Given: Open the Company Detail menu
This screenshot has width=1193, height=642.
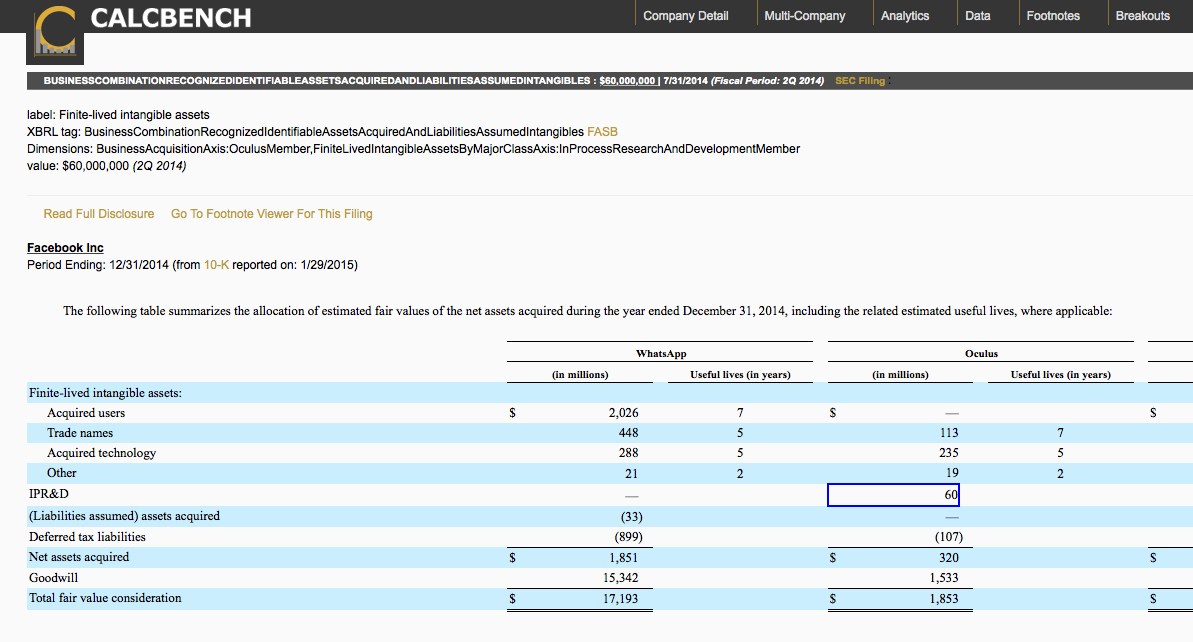Looking at the screenshot, I should tap(685, 16).
